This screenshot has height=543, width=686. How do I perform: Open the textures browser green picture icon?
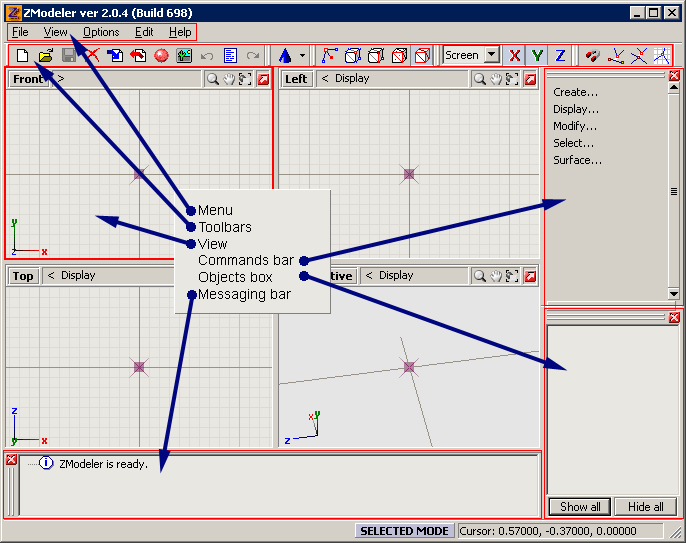tap(184, 56)
